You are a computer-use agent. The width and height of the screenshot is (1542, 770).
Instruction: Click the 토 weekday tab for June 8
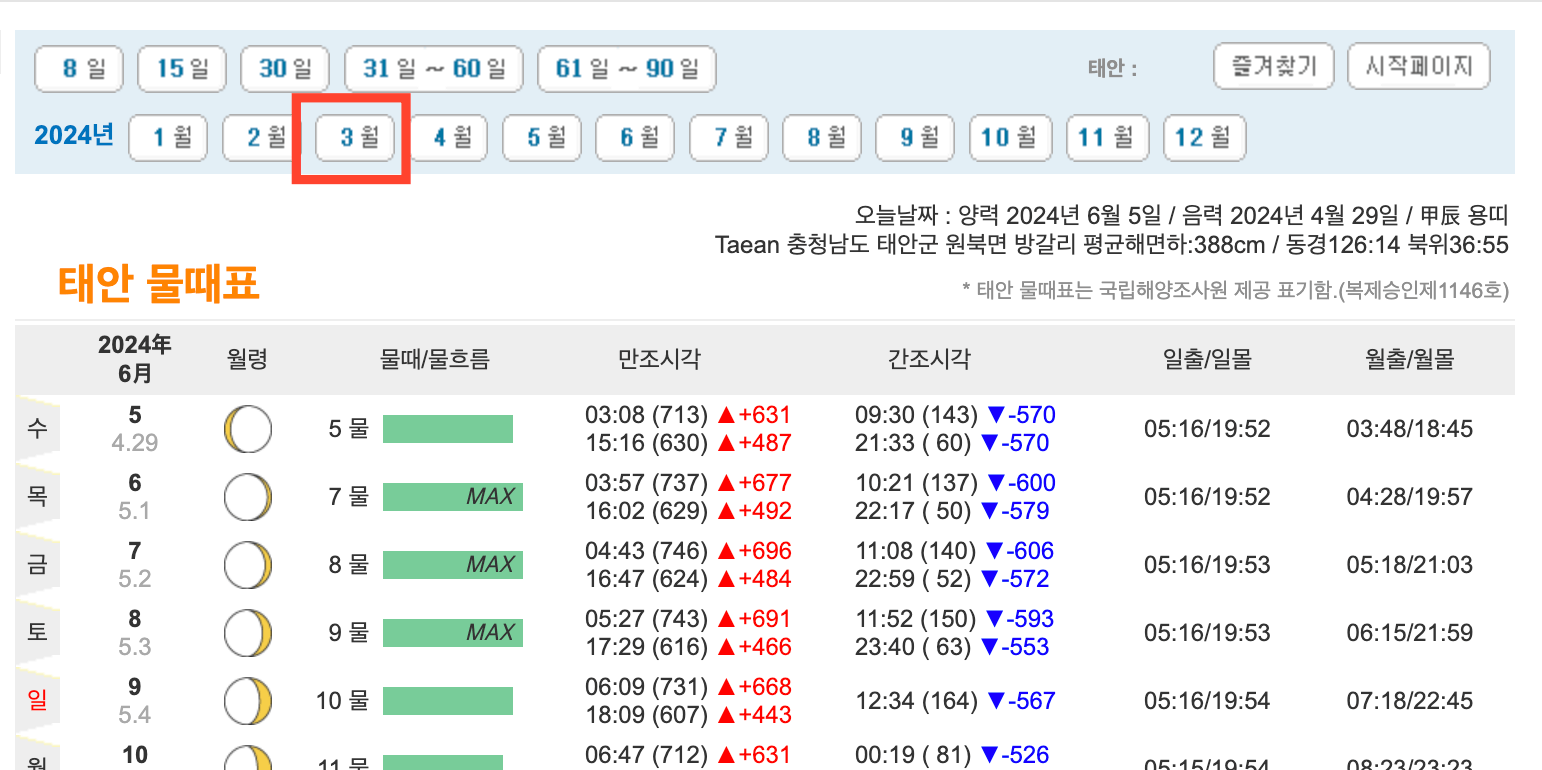click(37, 633)
